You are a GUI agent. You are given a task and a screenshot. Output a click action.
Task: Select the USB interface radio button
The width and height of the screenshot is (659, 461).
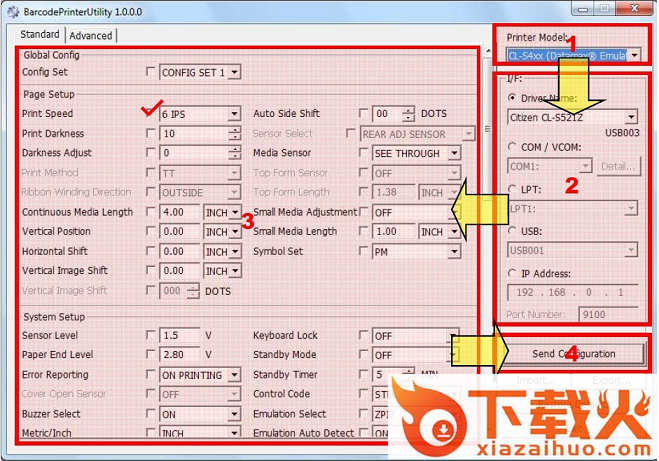point(512,231)
